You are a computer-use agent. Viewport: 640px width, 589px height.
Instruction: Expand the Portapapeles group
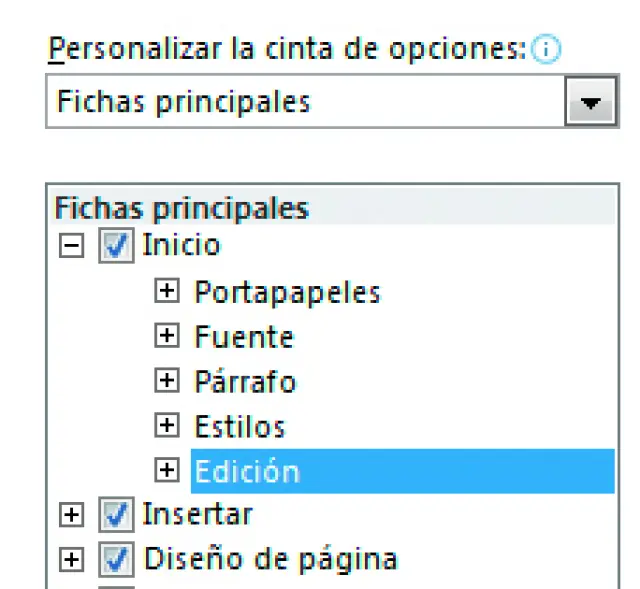point(168,292)
